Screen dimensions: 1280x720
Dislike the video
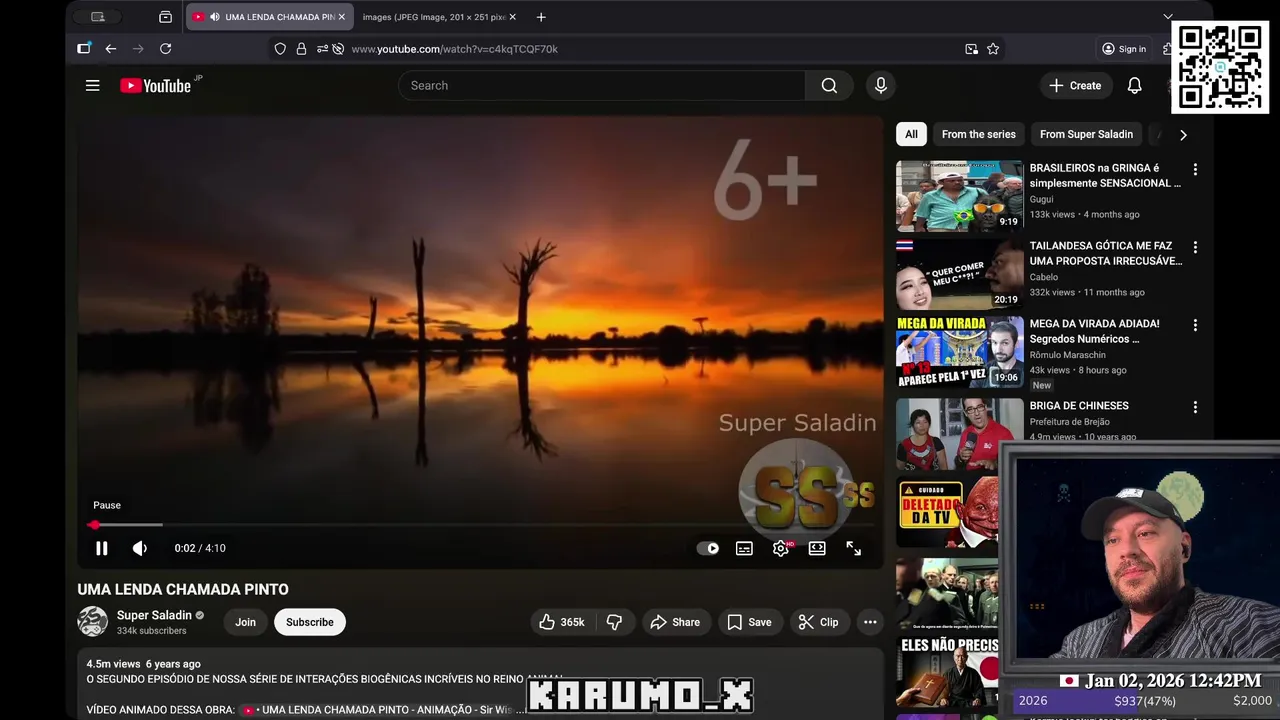tap(614, 622)
